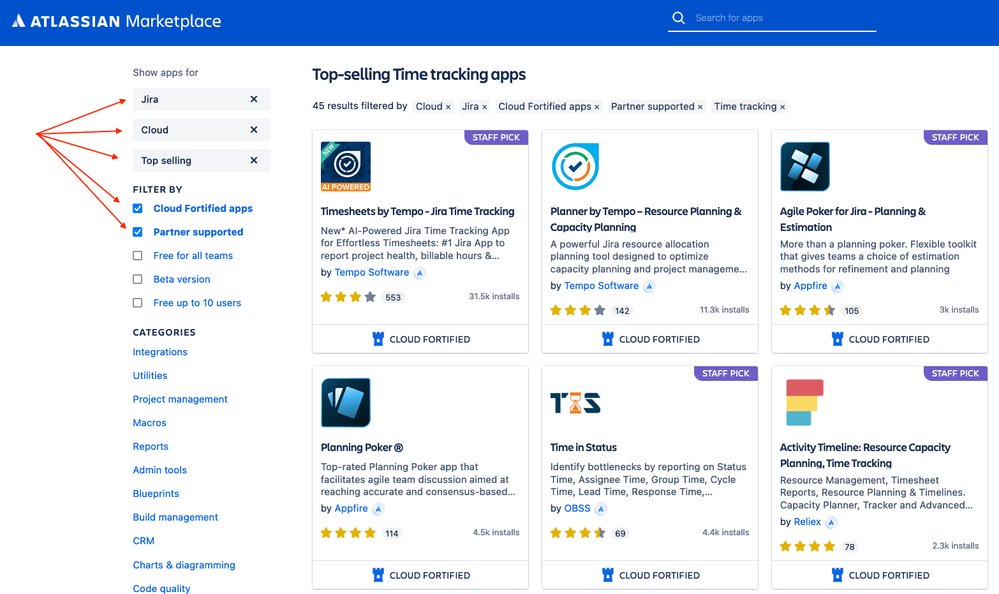Open the Integrations category
The image size is (999, 594).
coord(160,352)
